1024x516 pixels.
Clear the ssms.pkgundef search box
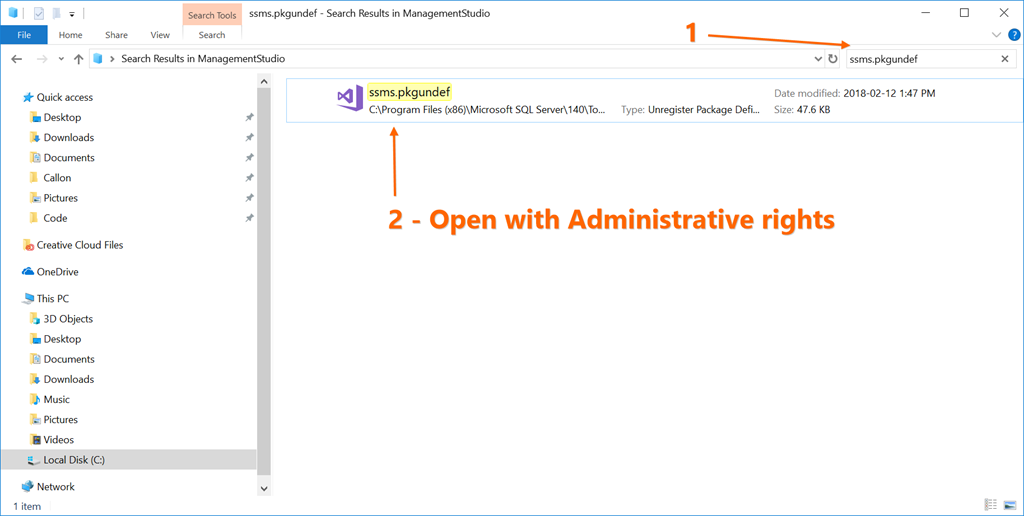pos(1005,59)
